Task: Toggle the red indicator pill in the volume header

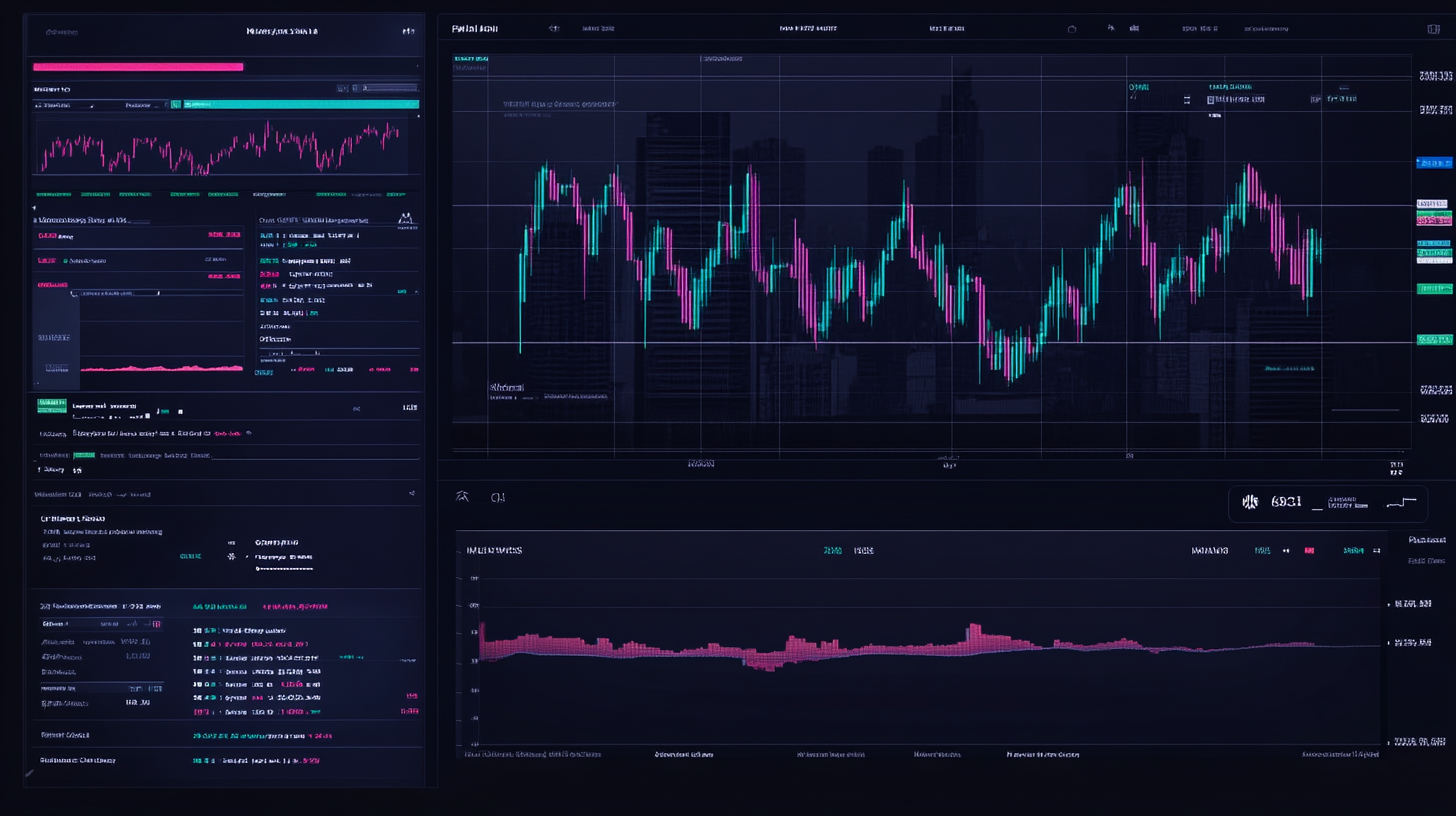Action: pos(1310,551)
